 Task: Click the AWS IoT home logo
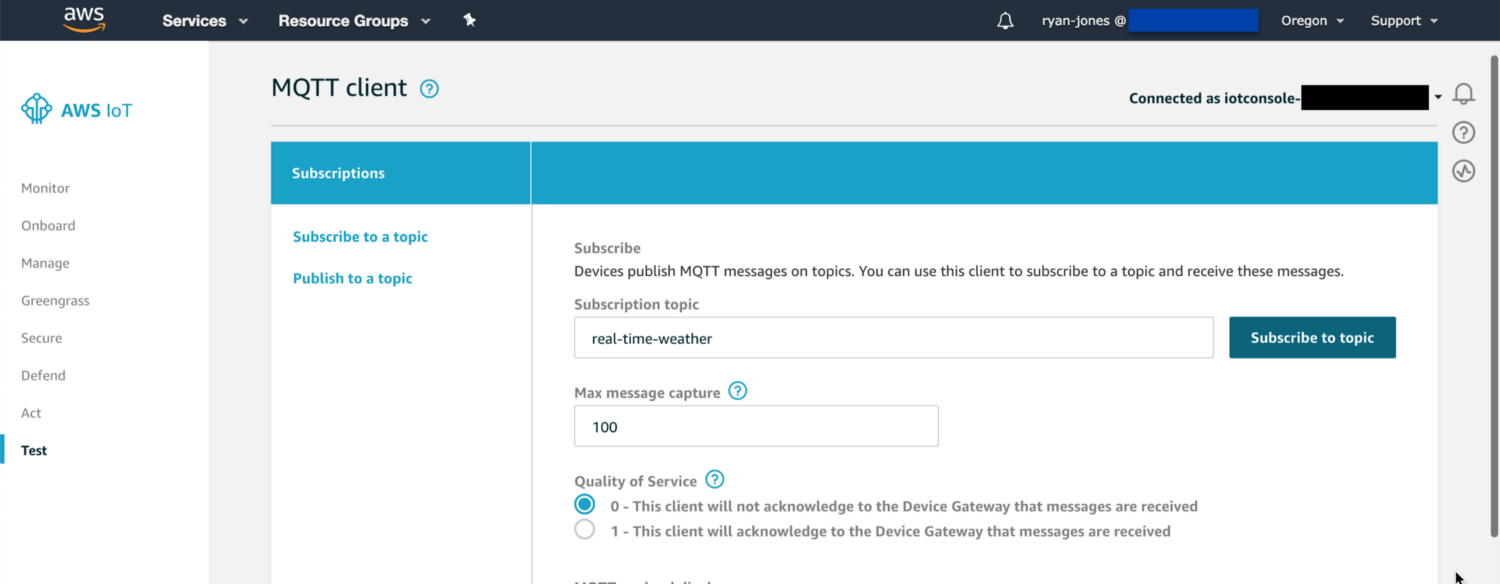(77, 110)
